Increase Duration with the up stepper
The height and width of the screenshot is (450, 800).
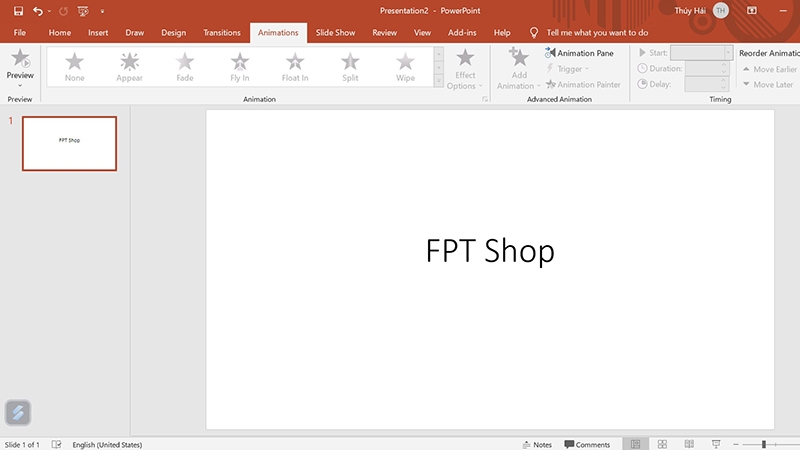724,65
